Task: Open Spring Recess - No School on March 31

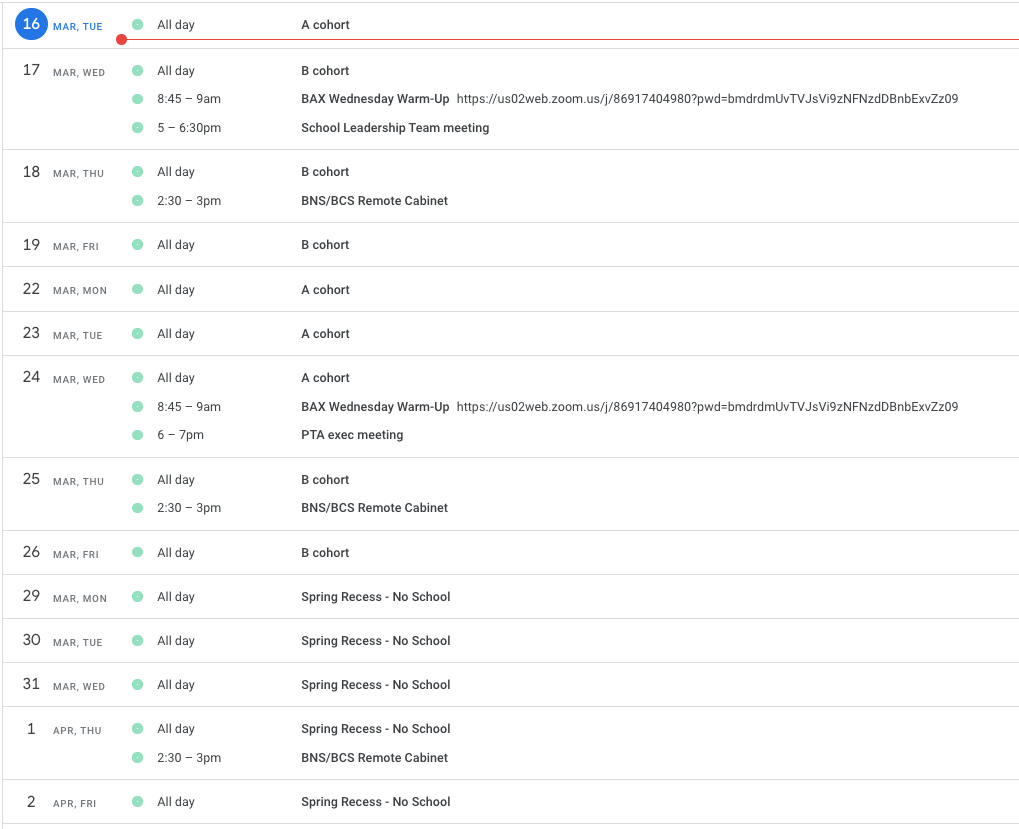Action: click(376, 685)
